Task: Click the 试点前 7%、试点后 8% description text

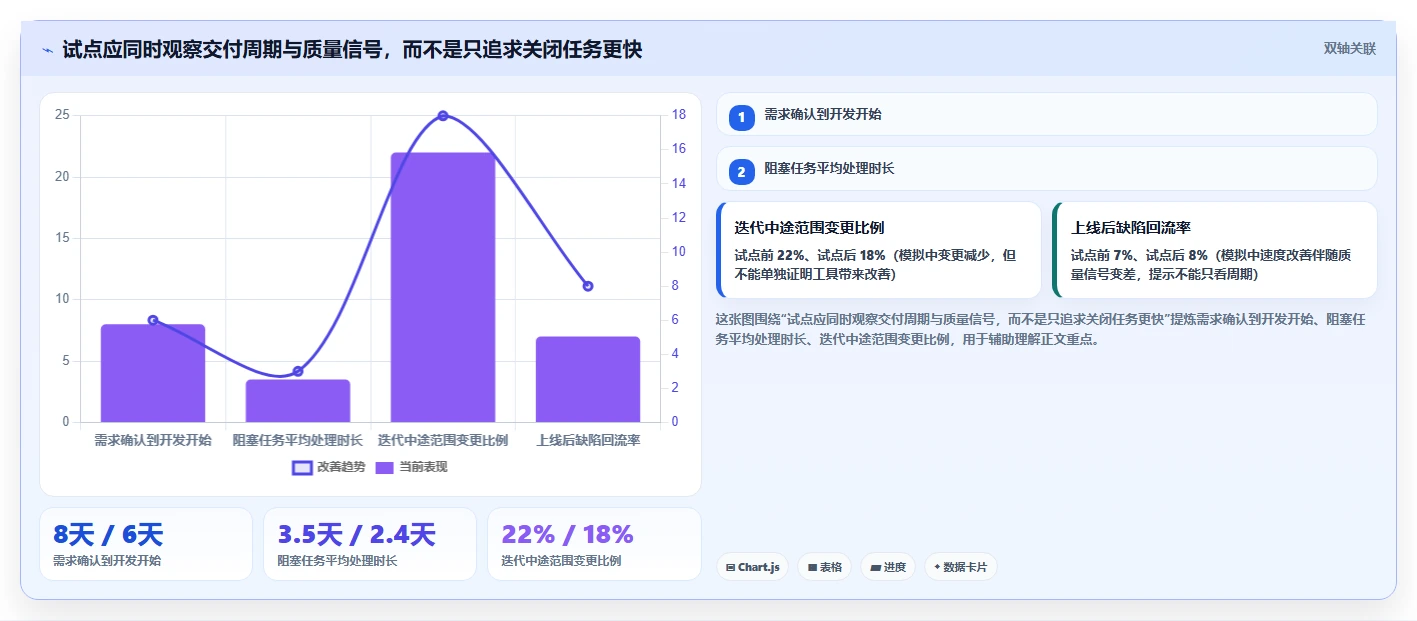Action: coord(1211,264)
